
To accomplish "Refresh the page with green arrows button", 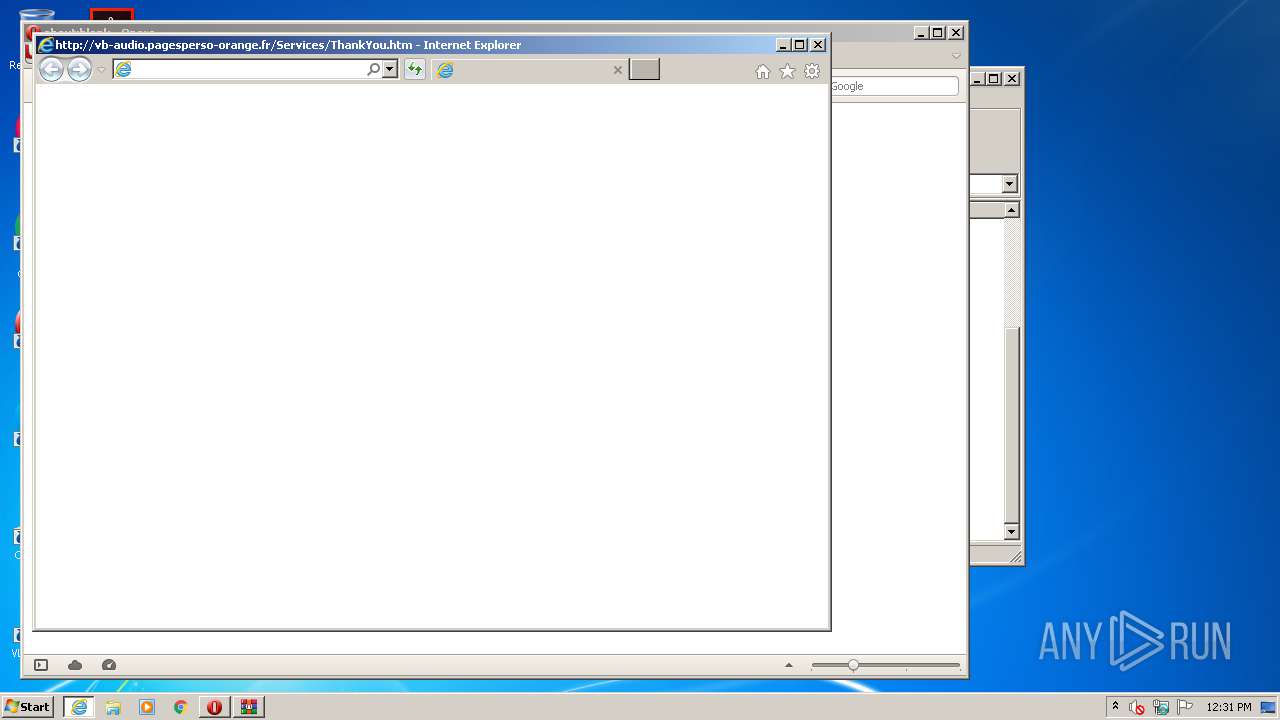I will (414, 69).
